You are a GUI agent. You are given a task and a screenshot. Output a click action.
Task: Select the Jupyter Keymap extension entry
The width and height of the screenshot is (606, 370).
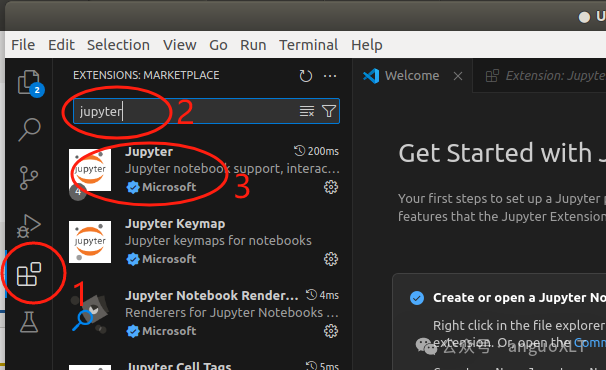coord(204,241)
